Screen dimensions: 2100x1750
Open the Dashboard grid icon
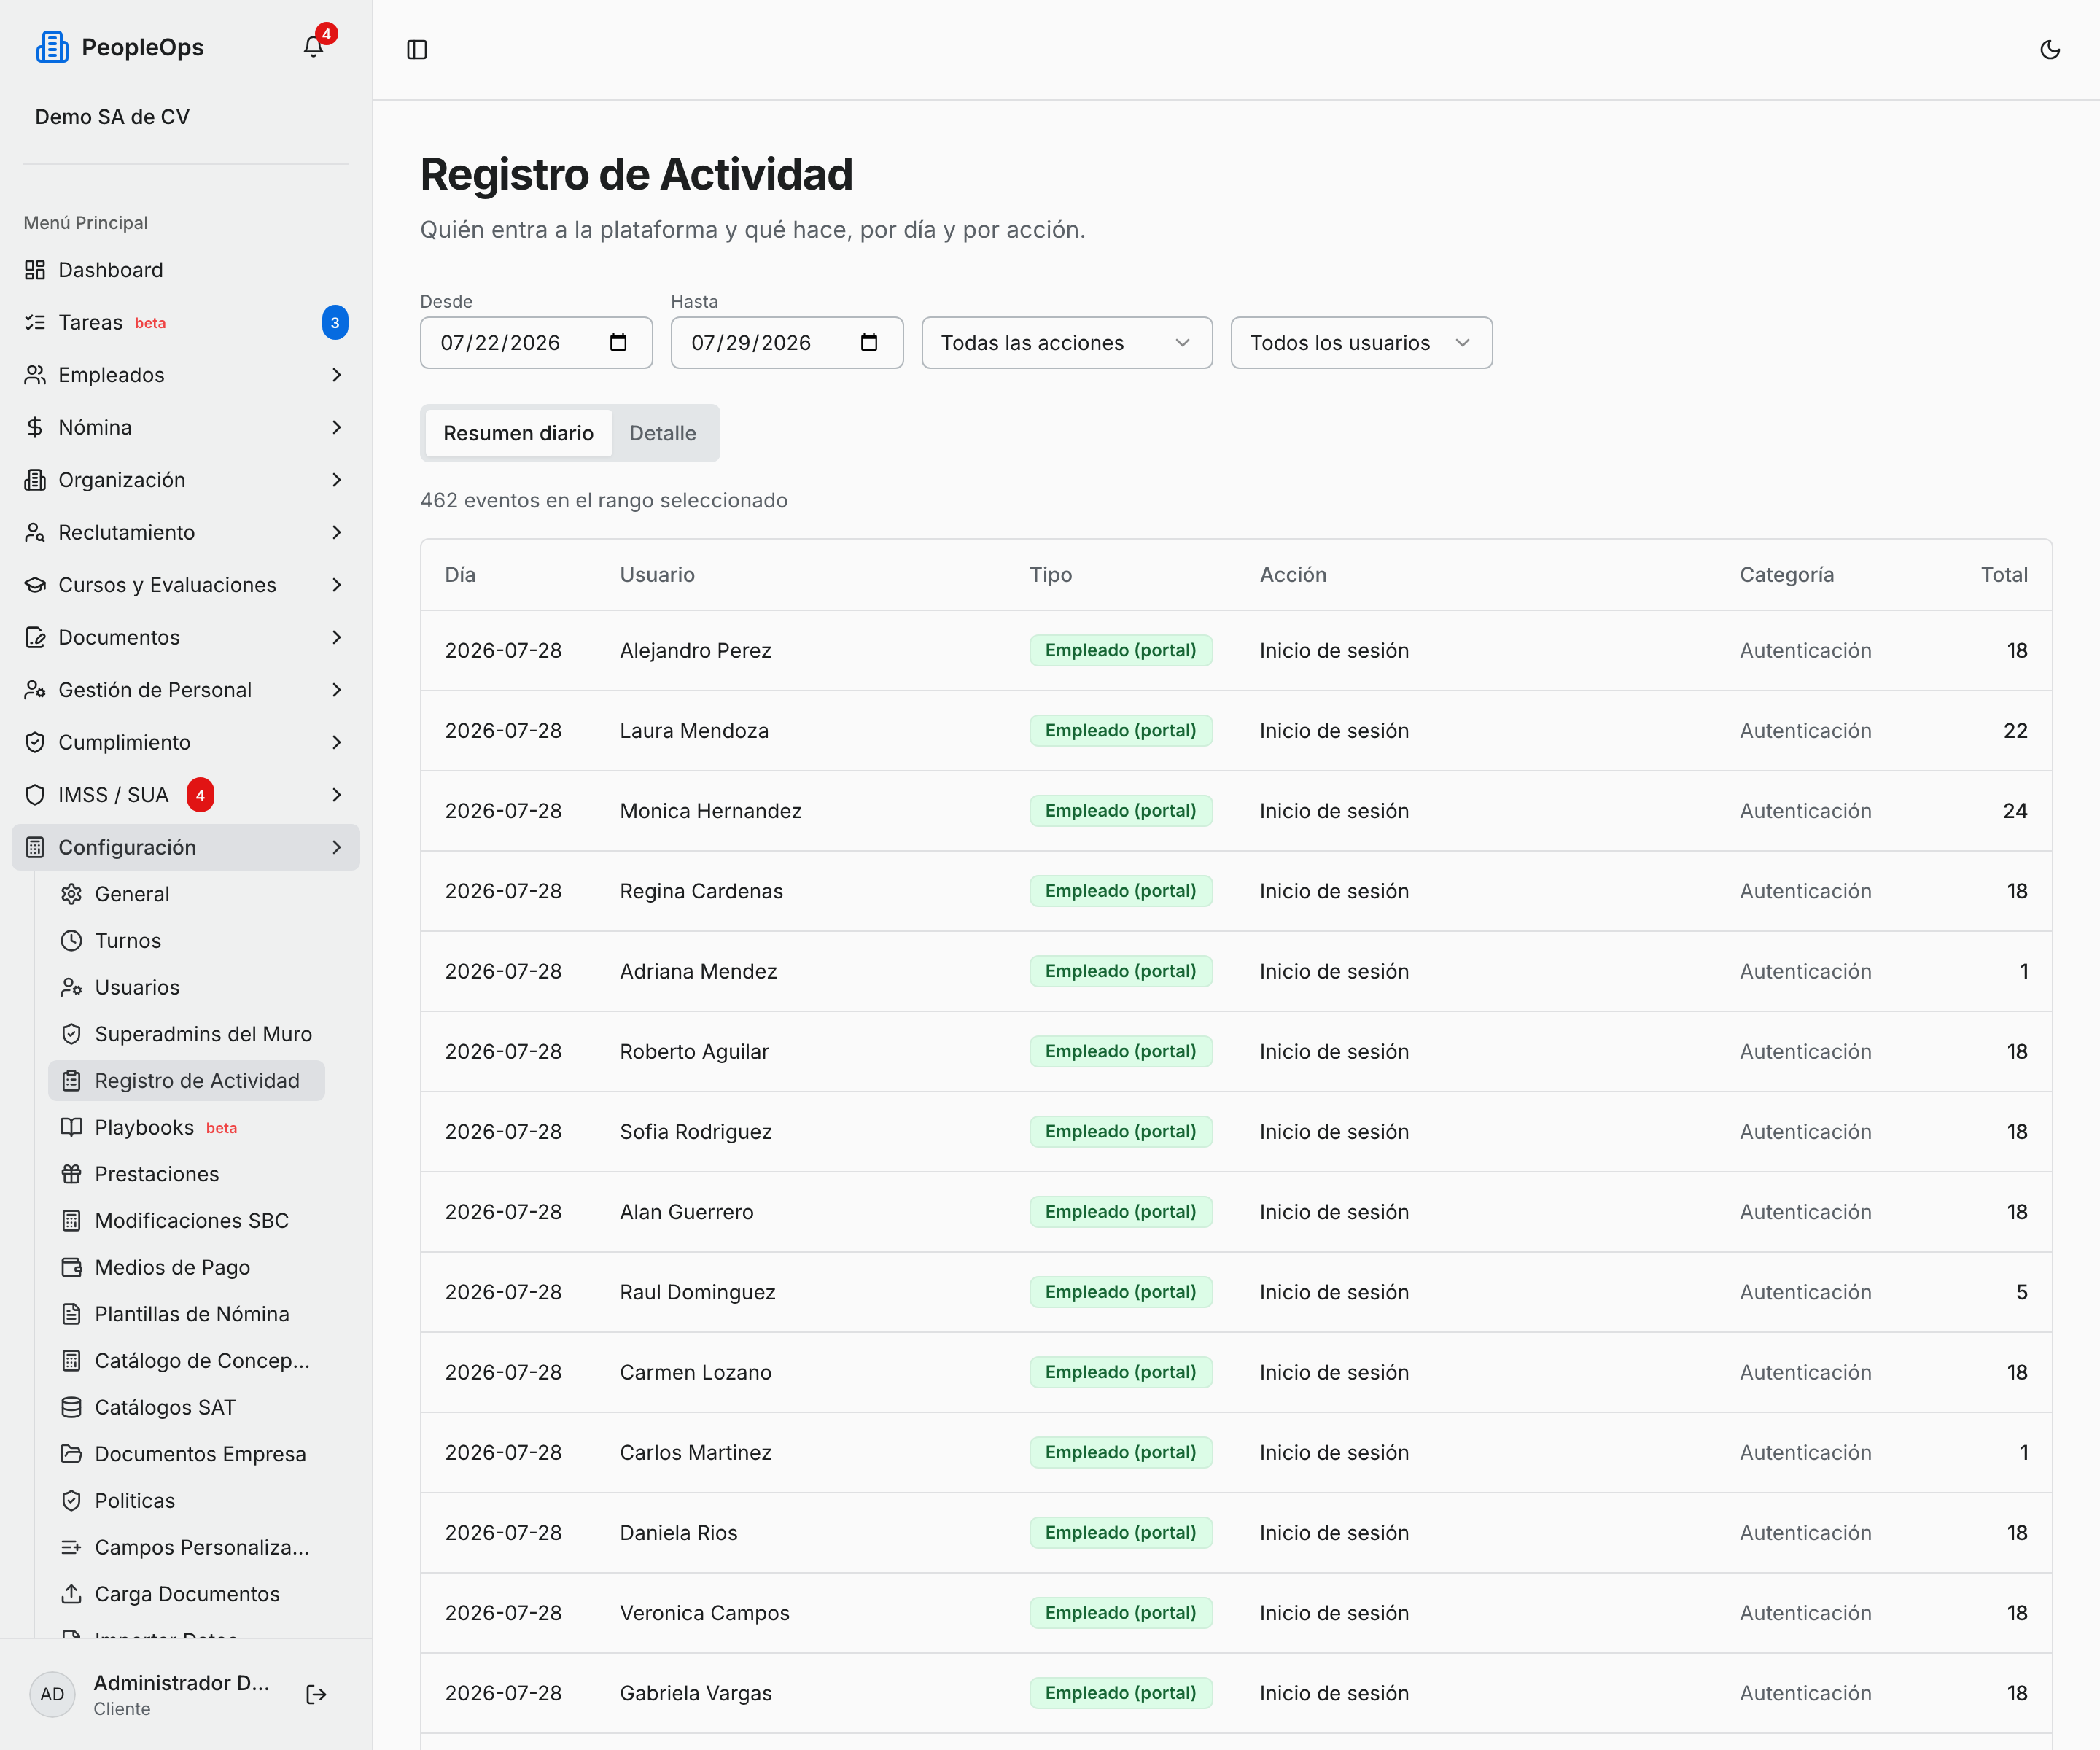35,270
